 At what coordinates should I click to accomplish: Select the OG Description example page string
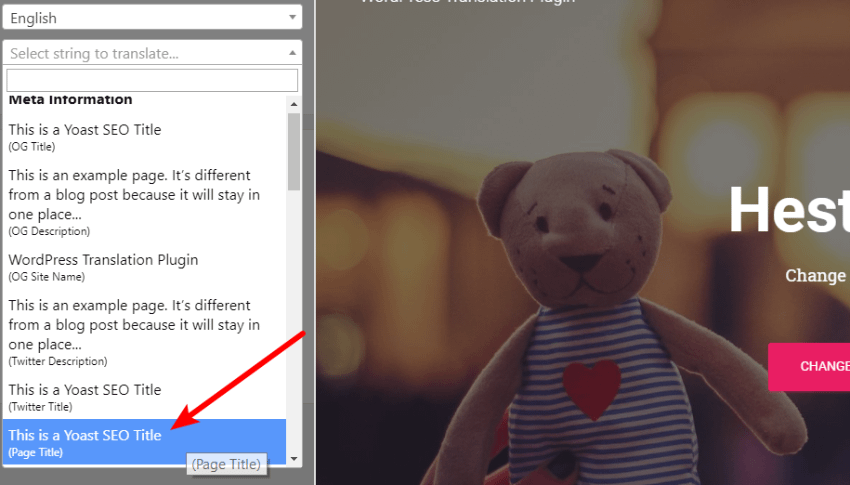pyautogui.click(x=144, y=202)
